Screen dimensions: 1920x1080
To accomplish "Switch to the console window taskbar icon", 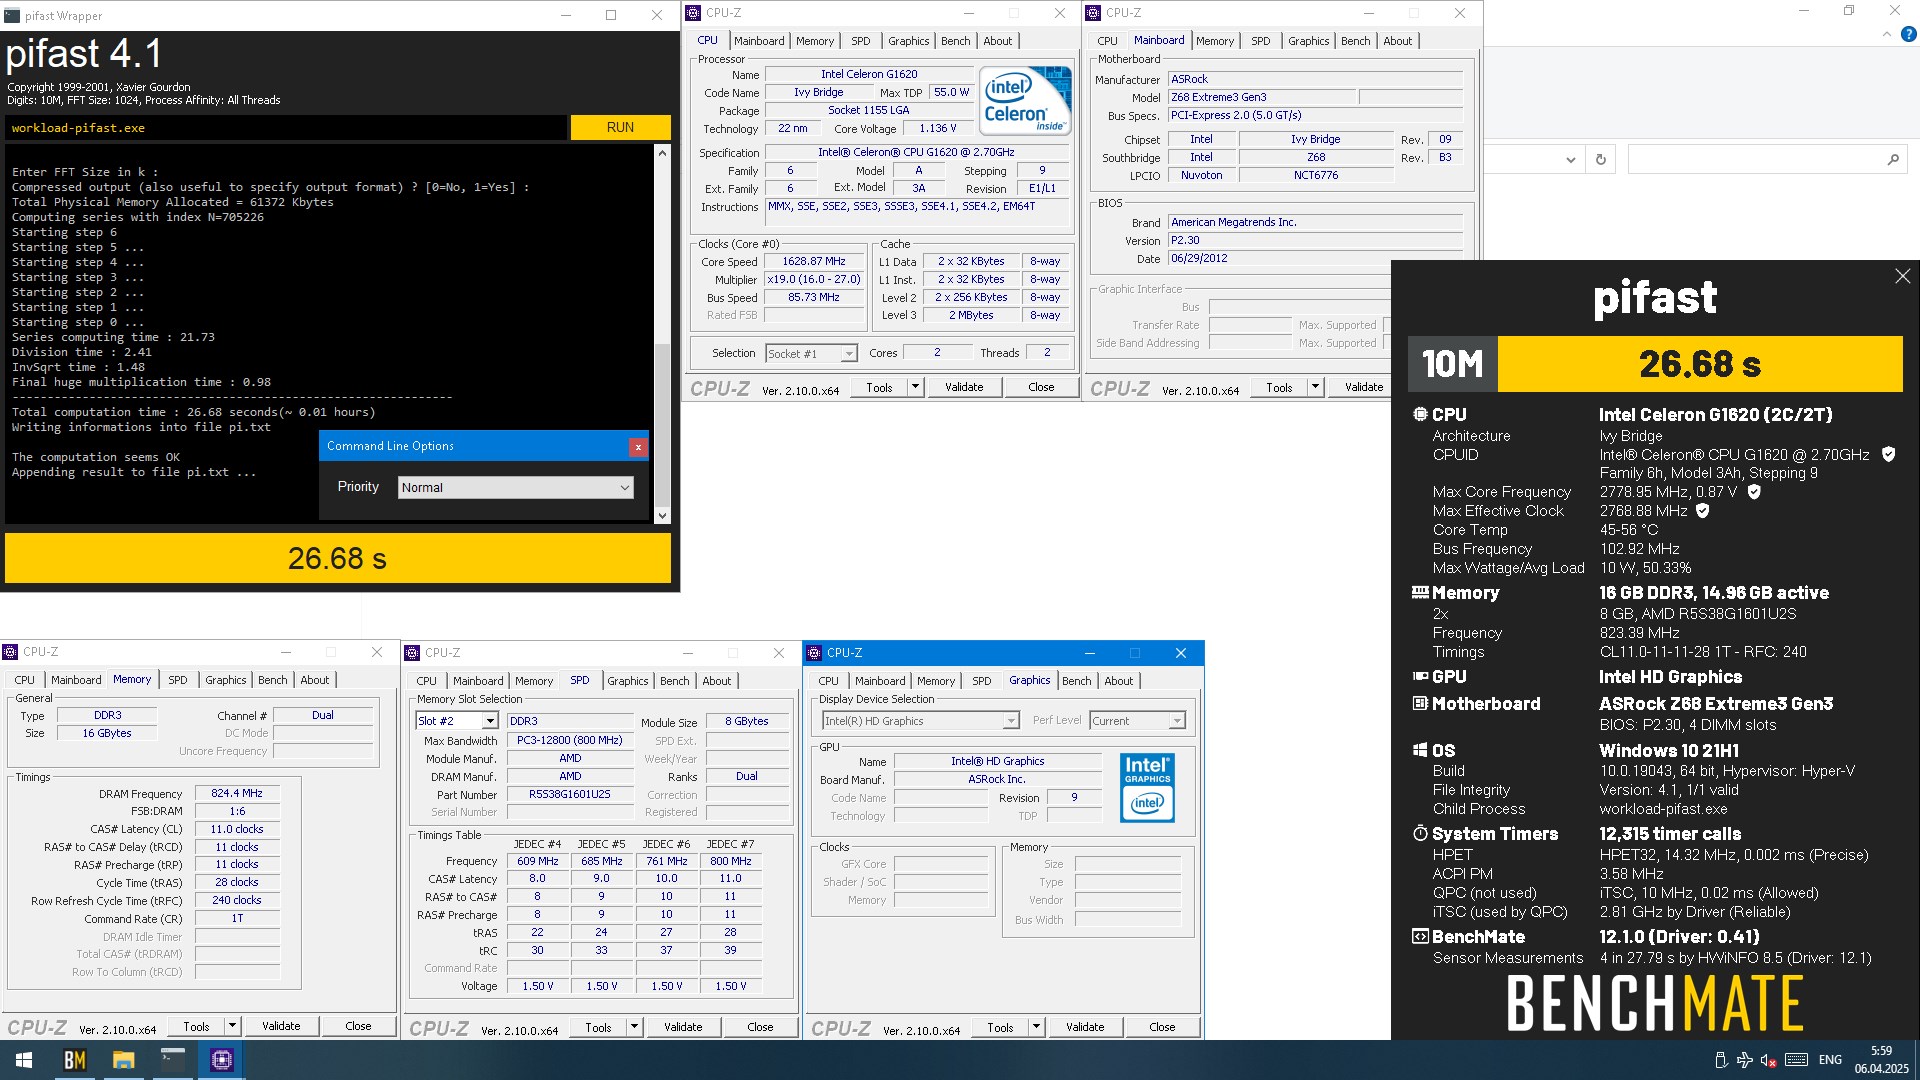I will click(172, 1060).
